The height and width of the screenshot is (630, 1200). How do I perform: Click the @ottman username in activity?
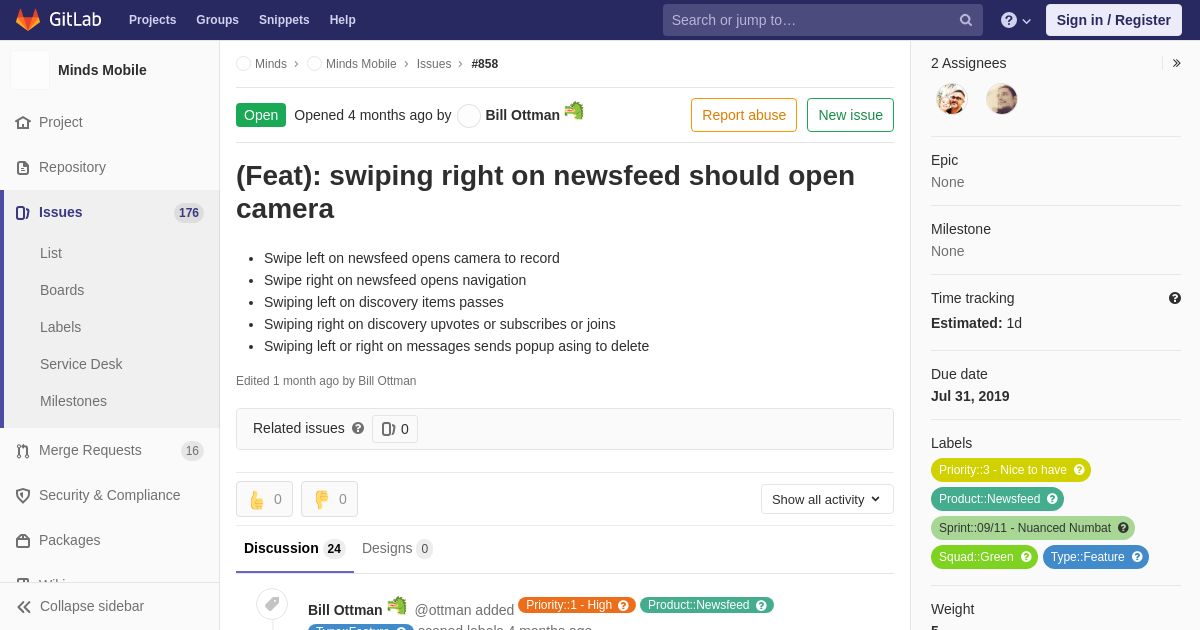443,610
